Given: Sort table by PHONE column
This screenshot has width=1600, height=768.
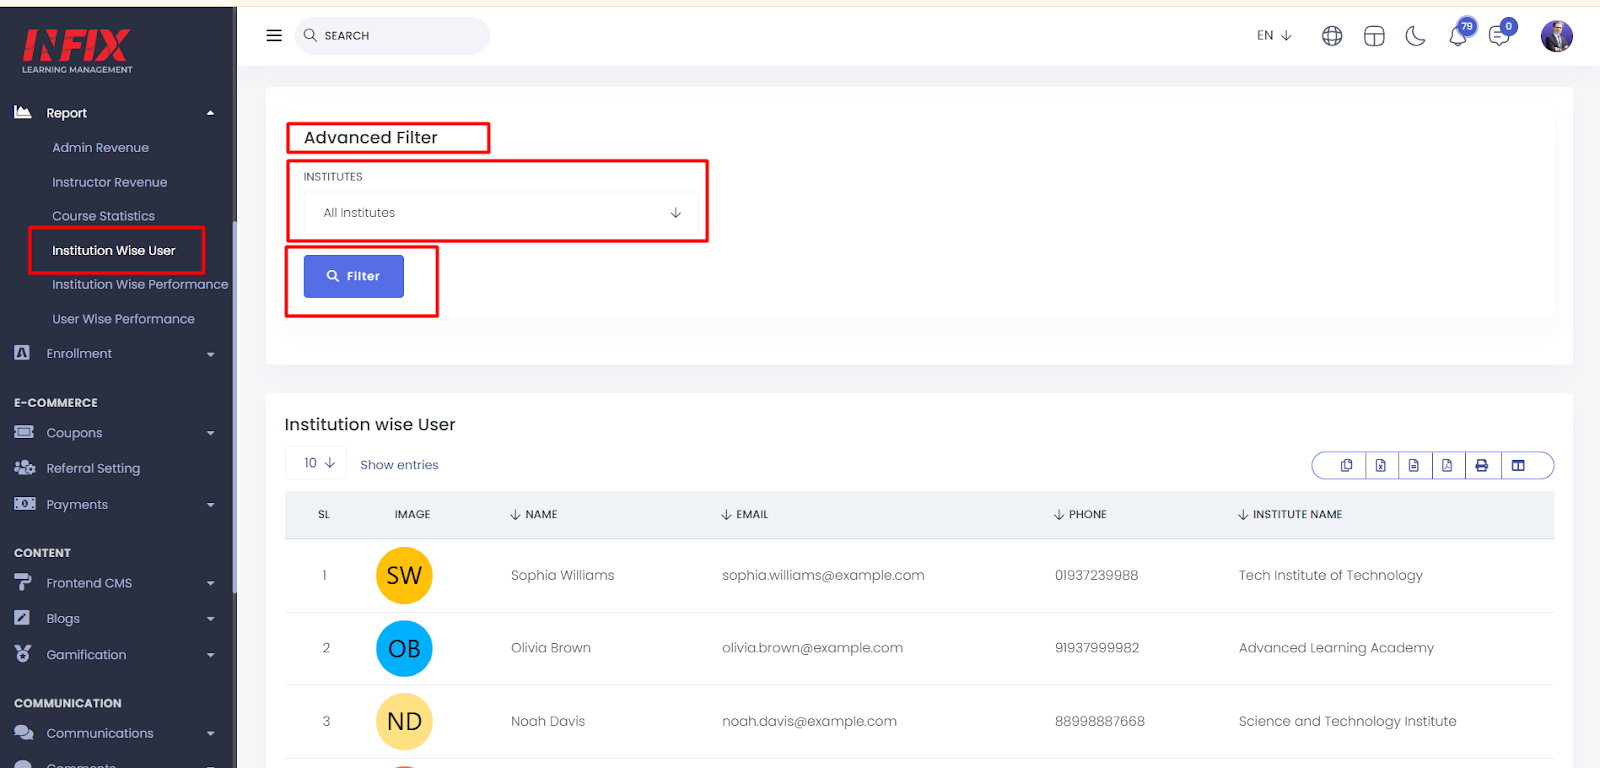Looking at the screenshot, I should coord(1080,514).
